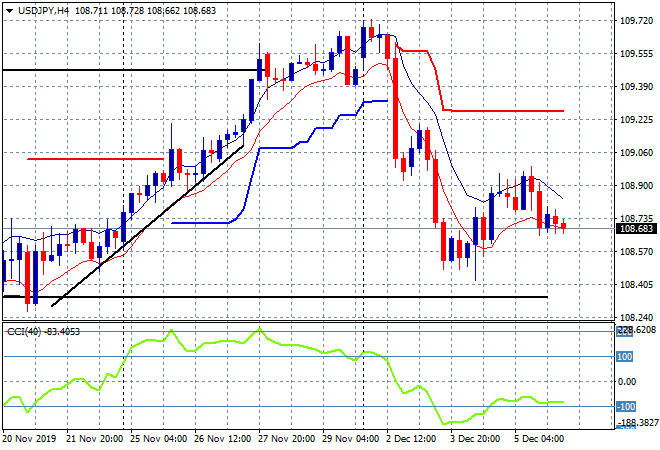The image size is (660, 450).
Task: Click price scale label 109.555
Action: click(x=636, y=53)
